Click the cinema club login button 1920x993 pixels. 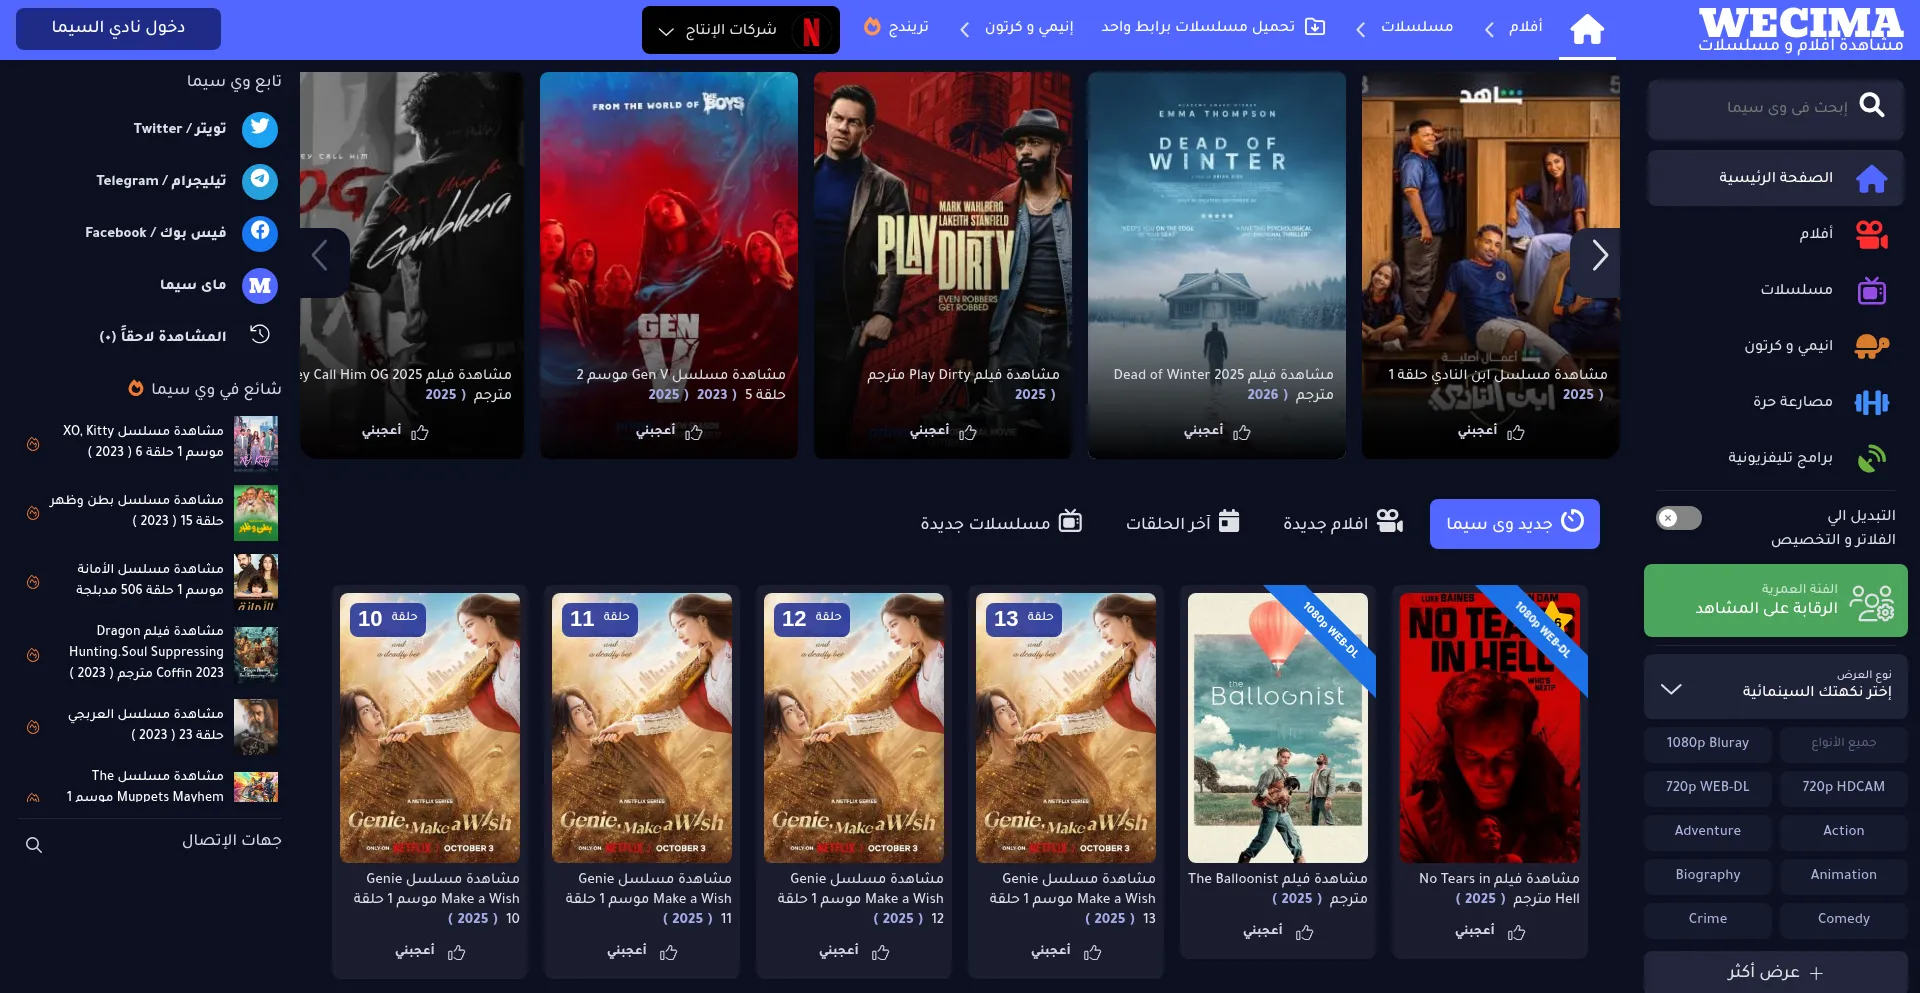click(x=118, y=28)
